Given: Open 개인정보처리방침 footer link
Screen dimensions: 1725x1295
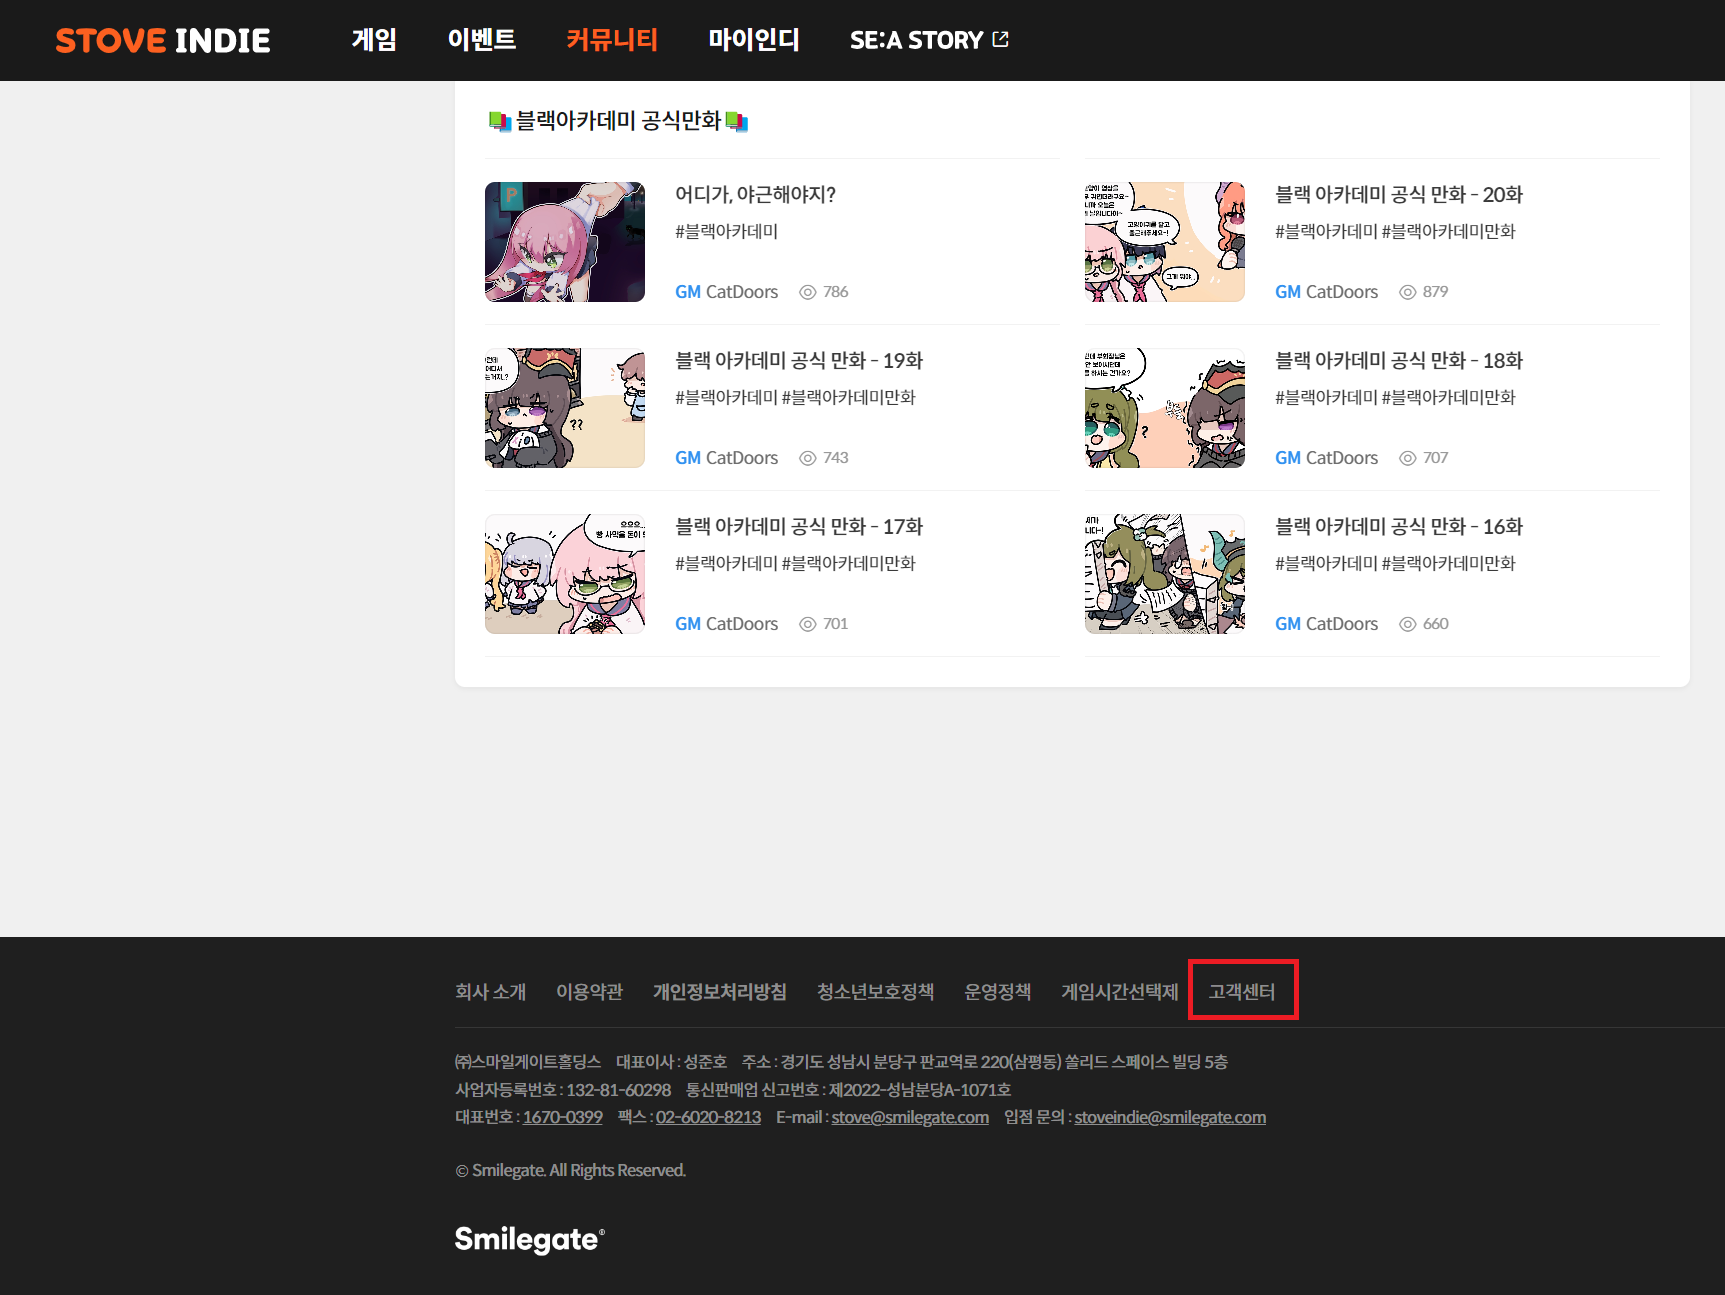Looking at the screenshot, I should [719, 991].
